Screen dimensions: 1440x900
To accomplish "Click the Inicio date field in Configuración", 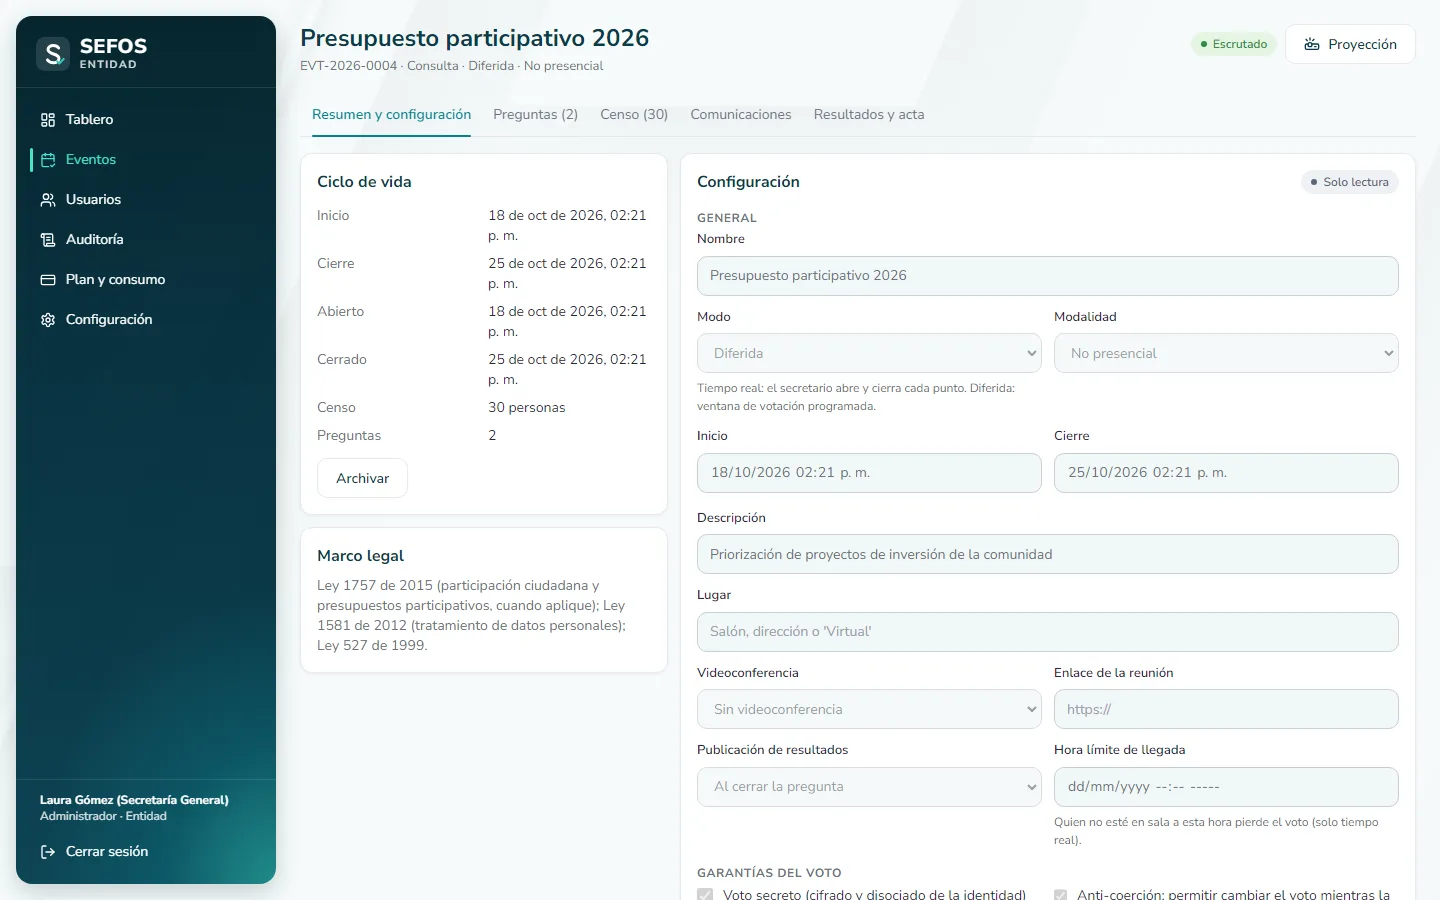I will 869,473.
